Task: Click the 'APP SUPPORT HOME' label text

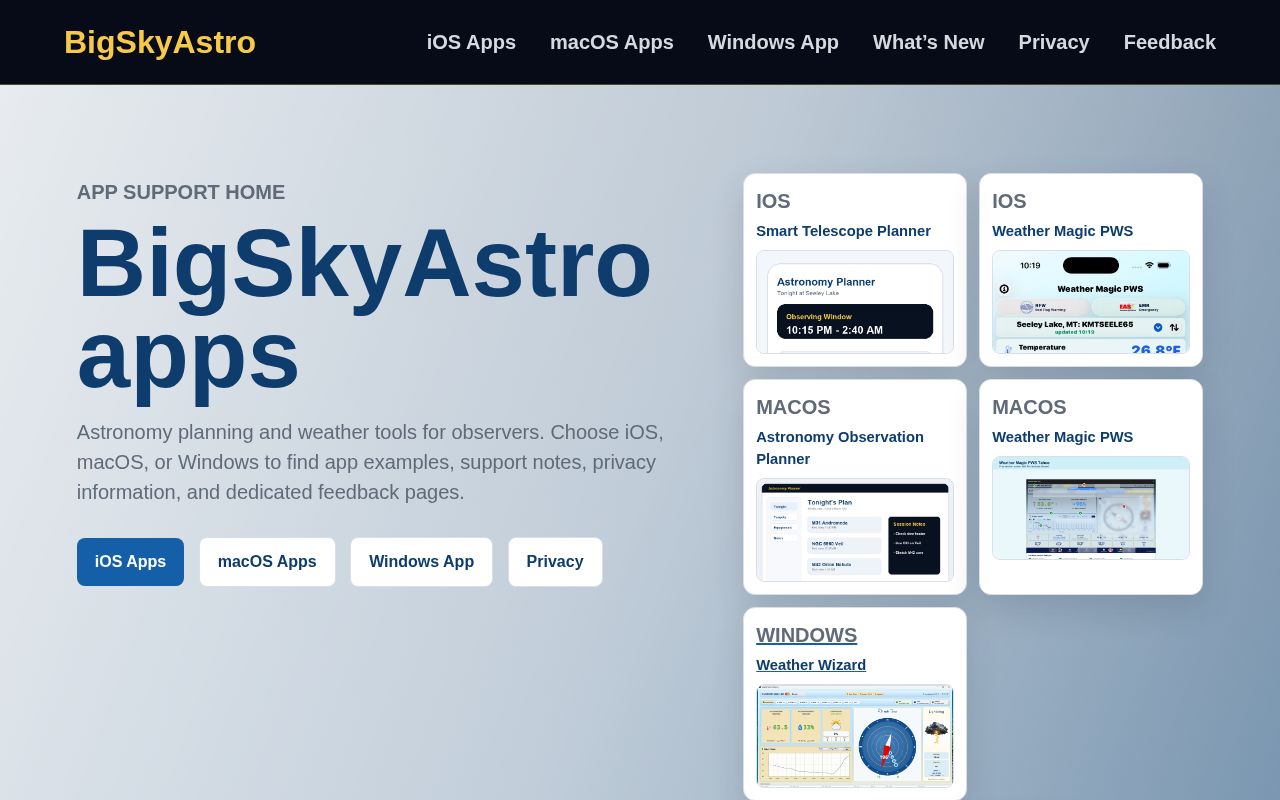Action: (181, 192)
